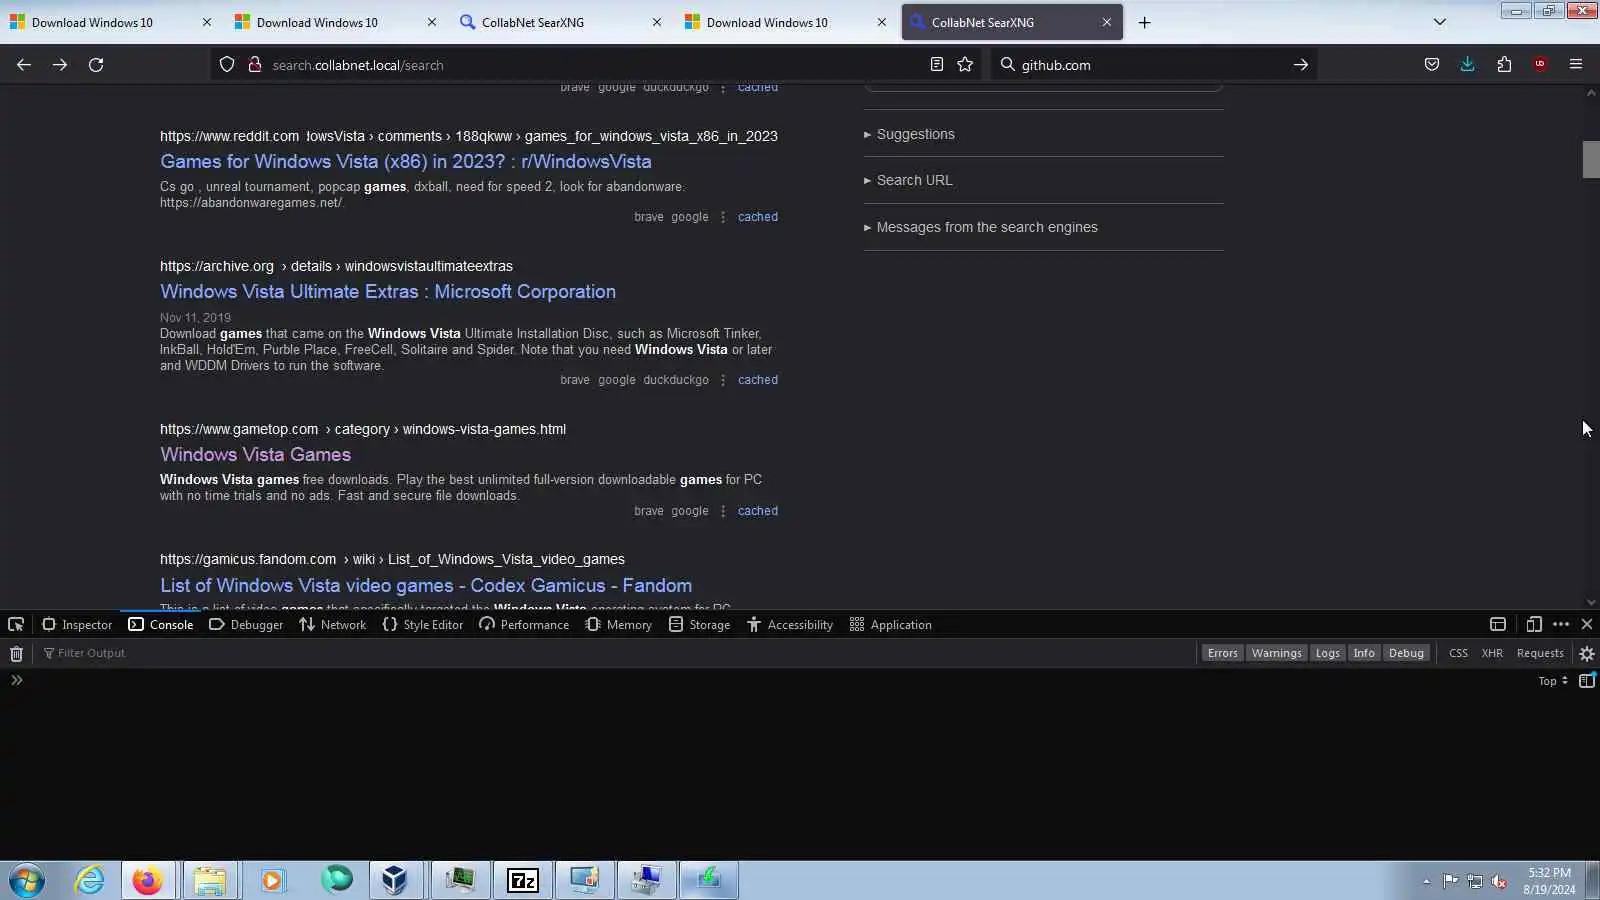Switch to the Accessibility panel

tap(790, 625)
